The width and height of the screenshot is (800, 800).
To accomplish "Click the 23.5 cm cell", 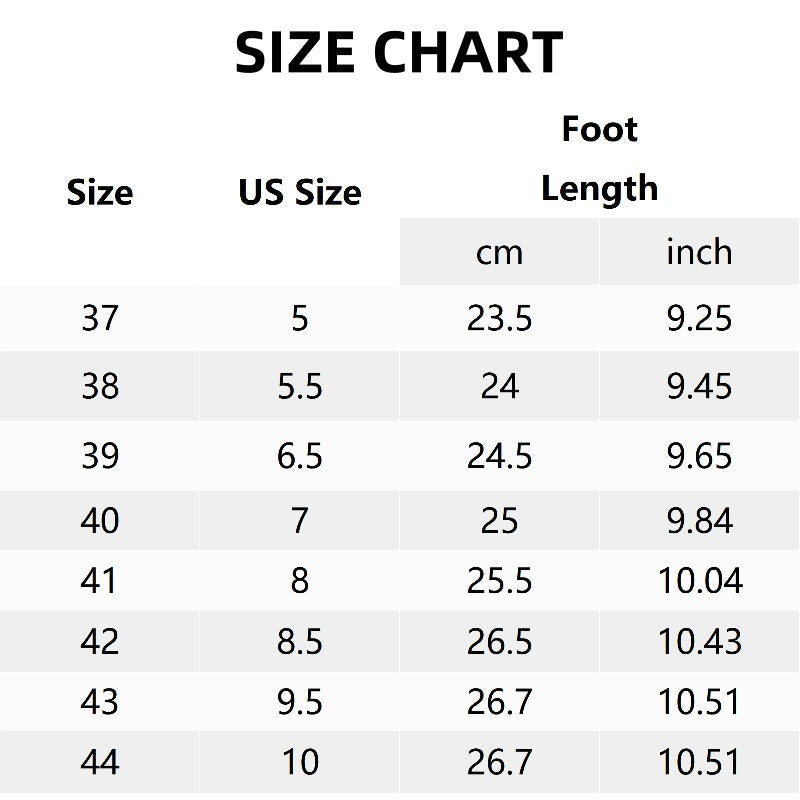I will coord(499,319).
